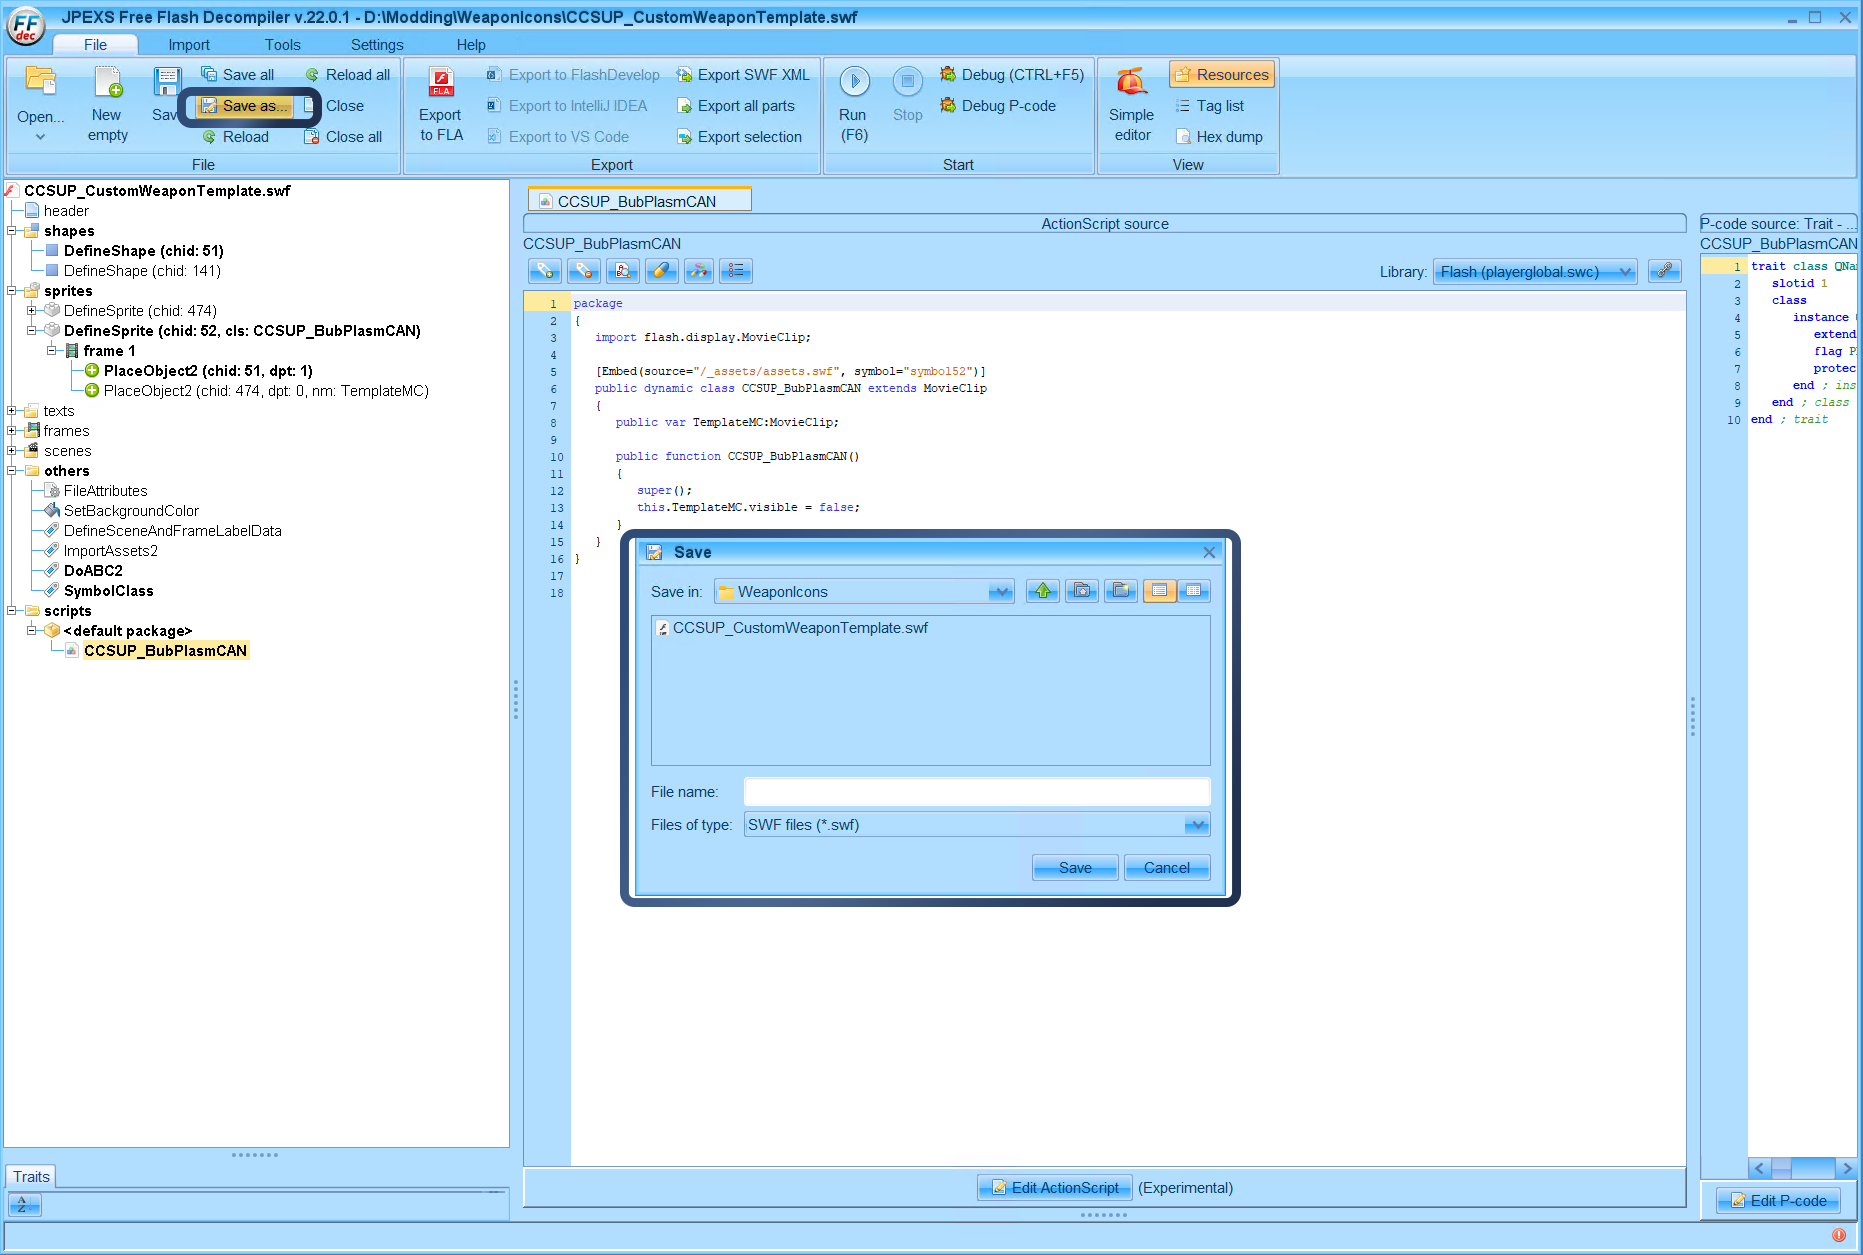The width and height of the screenshot is (1863, 1255).
Task: Open the Tools ribbon tab
Action: [x=282, y=45]
